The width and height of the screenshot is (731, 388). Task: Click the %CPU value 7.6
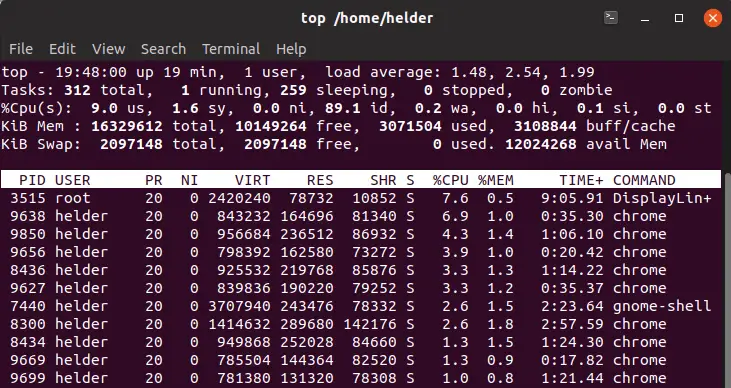tap(455, 198)
